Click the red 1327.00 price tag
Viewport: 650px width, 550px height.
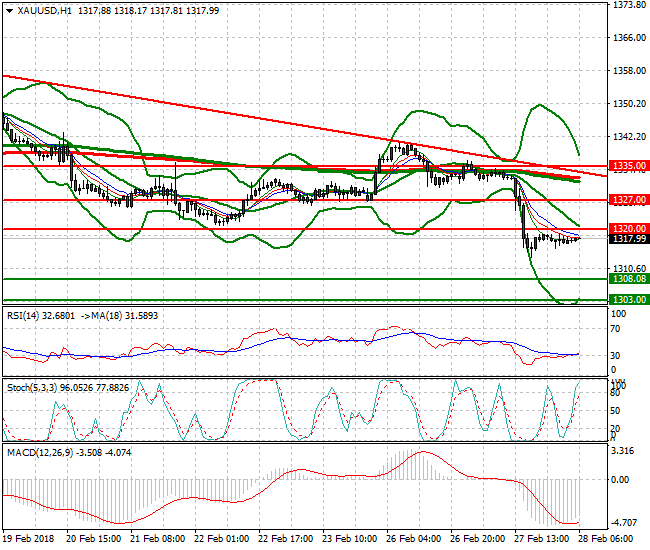tap(628, 200)
